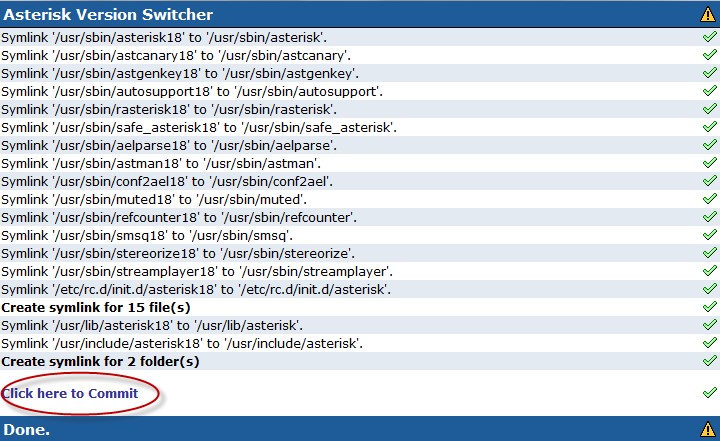
Task: Click the 'Done.' status text
Action: tap(27, 430)
